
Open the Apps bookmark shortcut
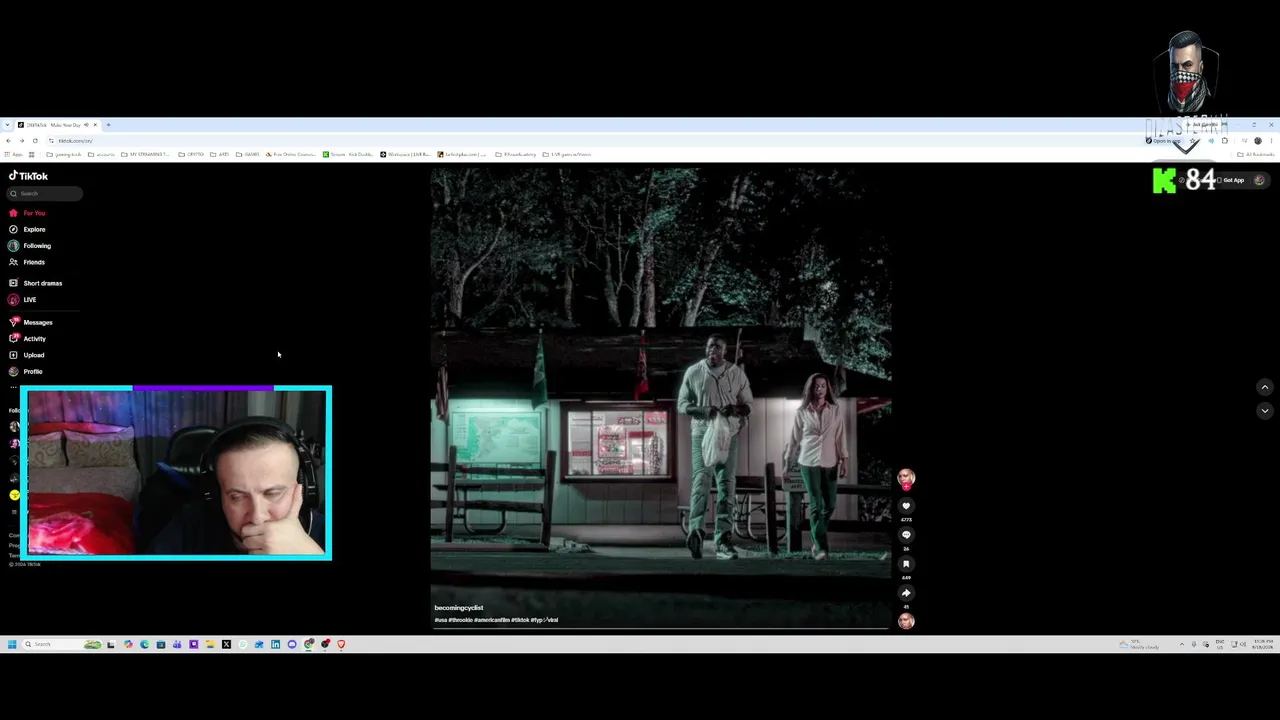(14, 154)
